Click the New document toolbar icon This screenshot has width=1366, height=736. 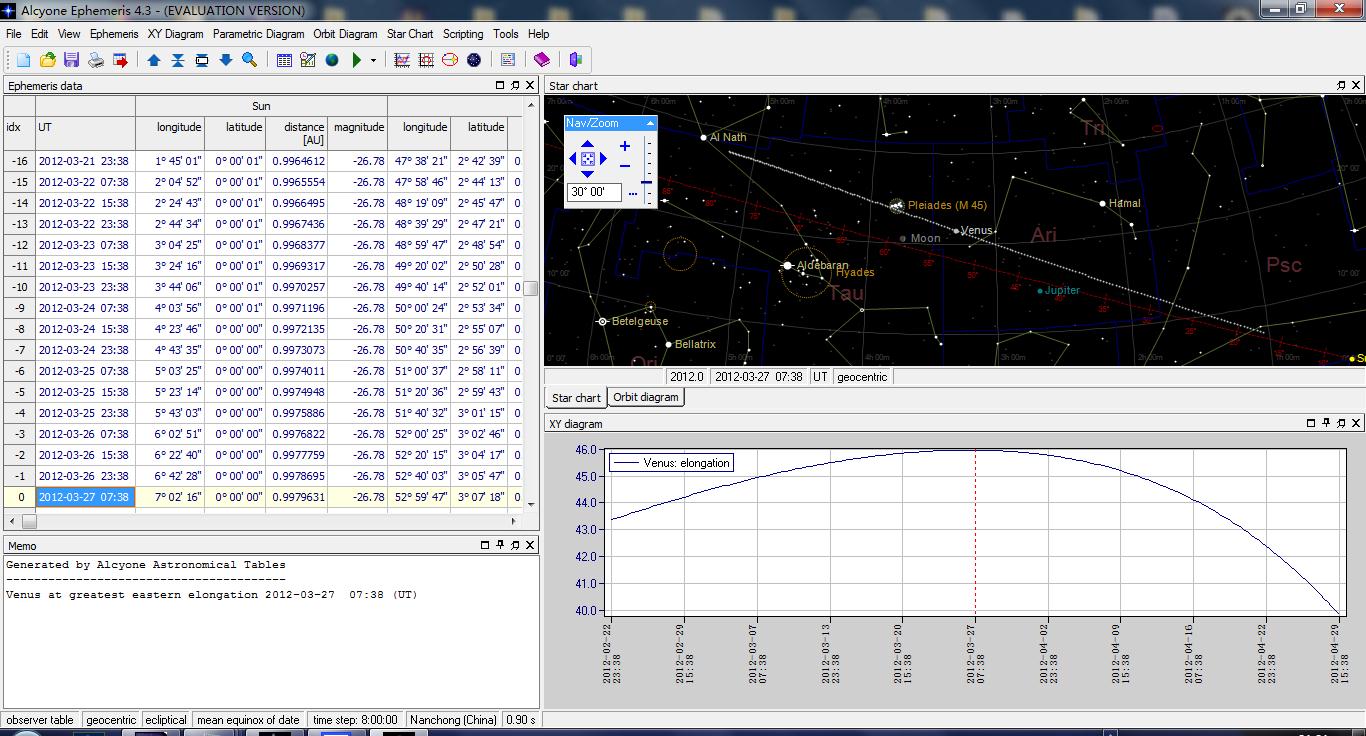pyautogui.click(x=23, y=60)
